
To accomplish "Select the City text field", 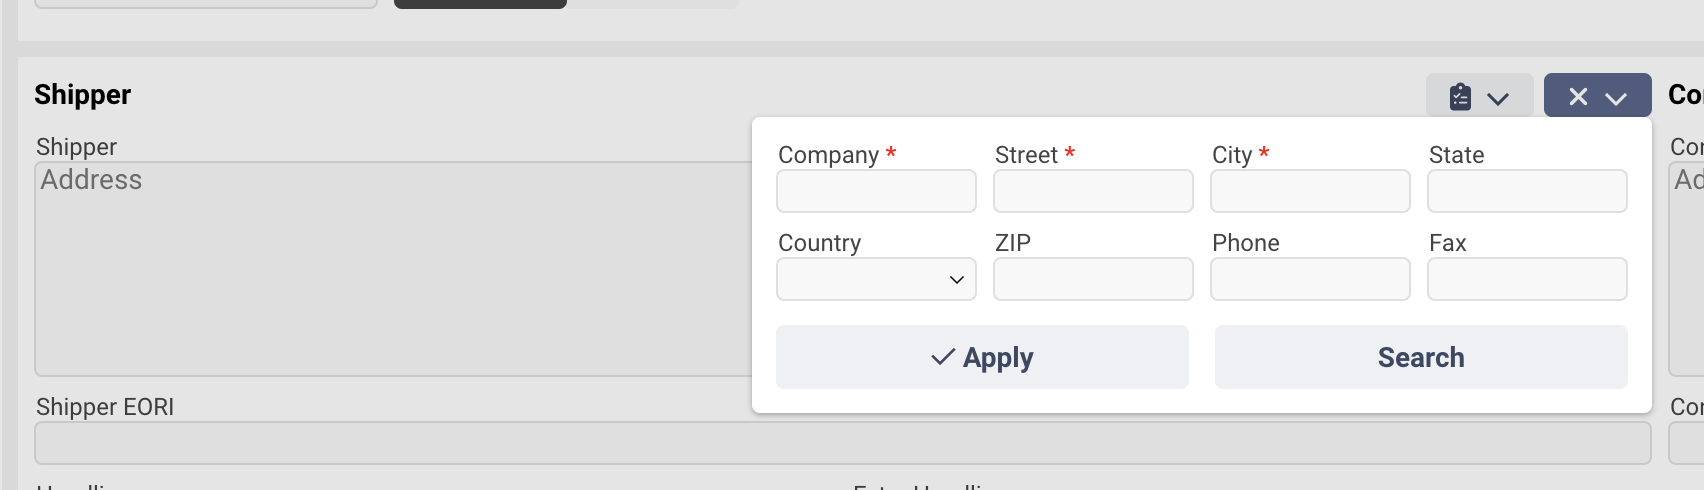I will click(1310, 192).
